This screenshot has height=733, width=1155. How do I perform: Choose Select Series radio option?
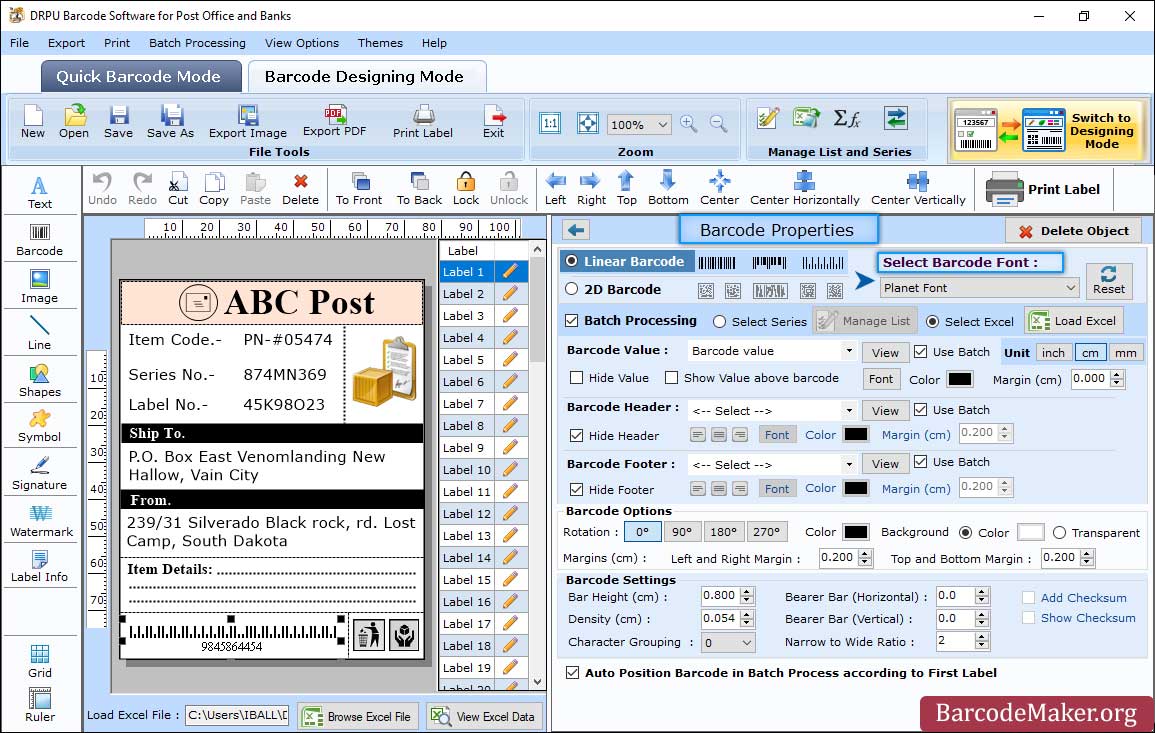click(720, 322)
